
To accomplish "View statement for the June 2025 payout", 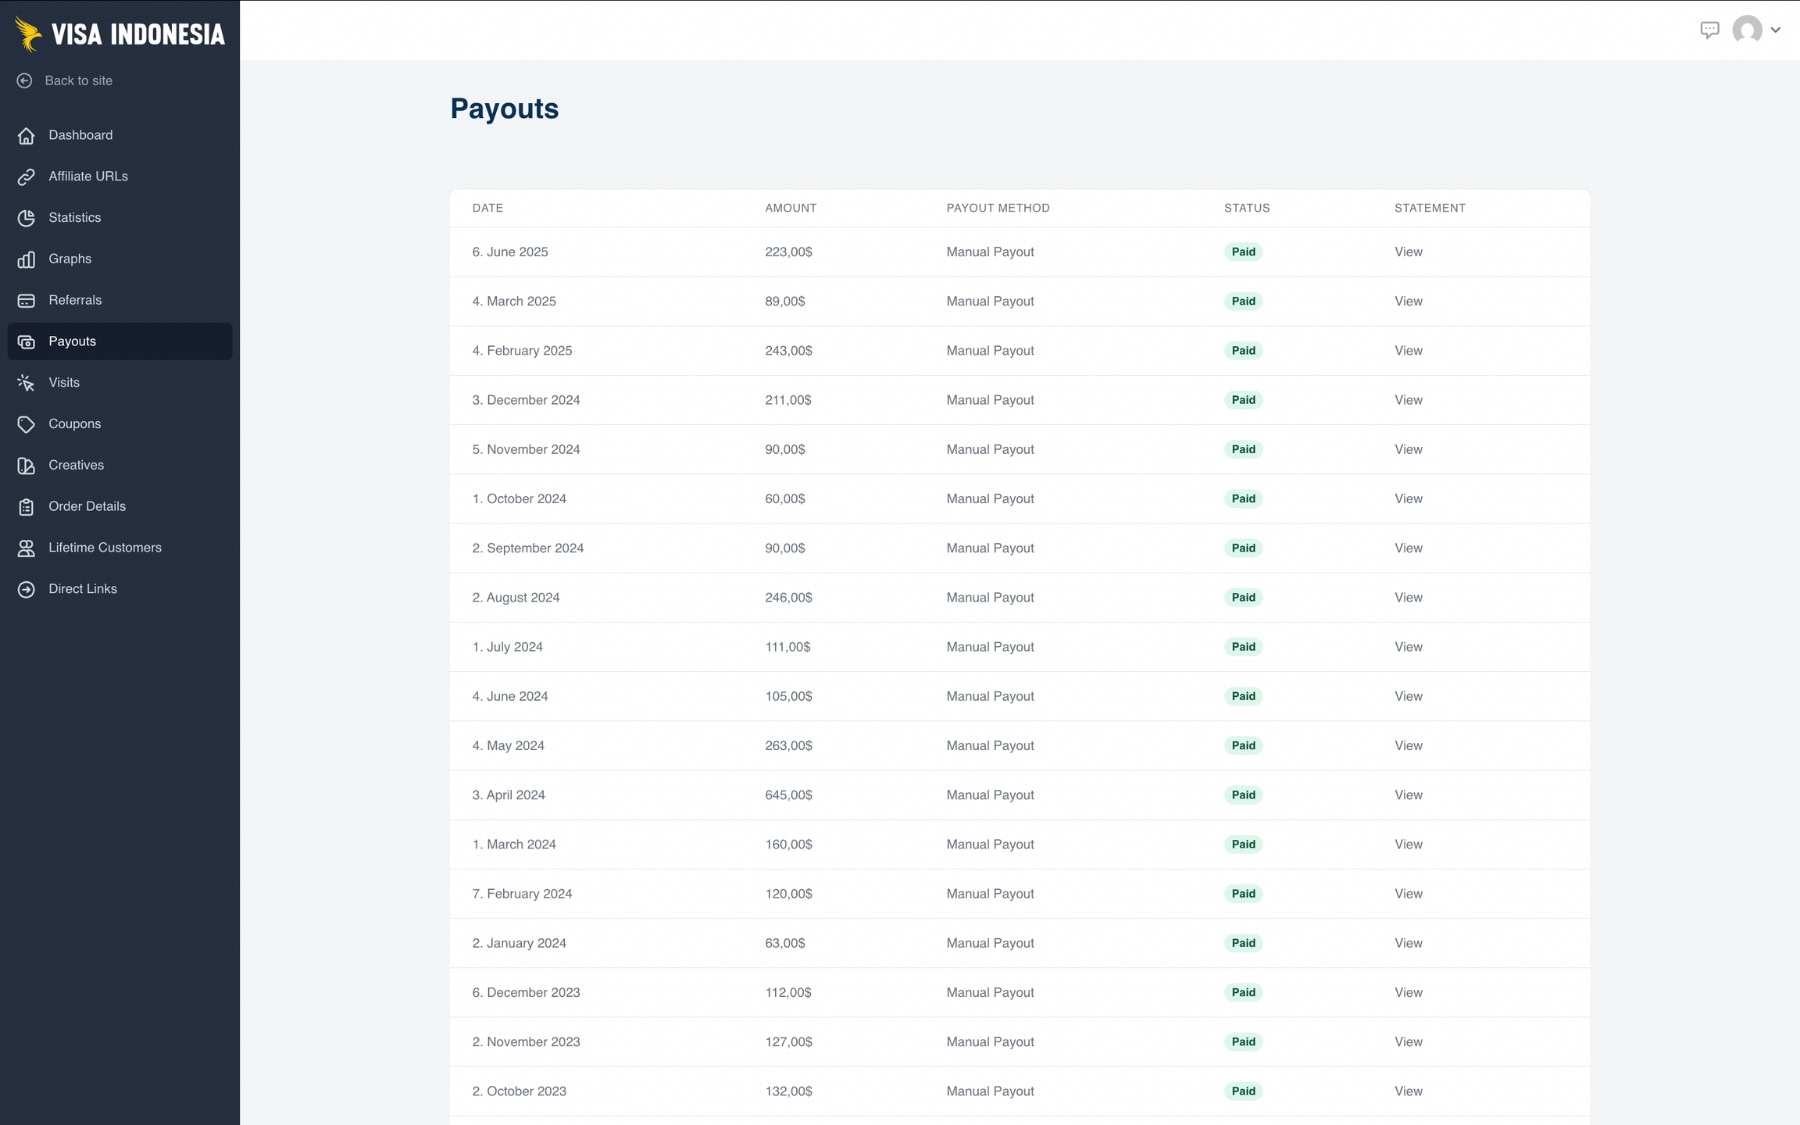I will [1408, 251].
